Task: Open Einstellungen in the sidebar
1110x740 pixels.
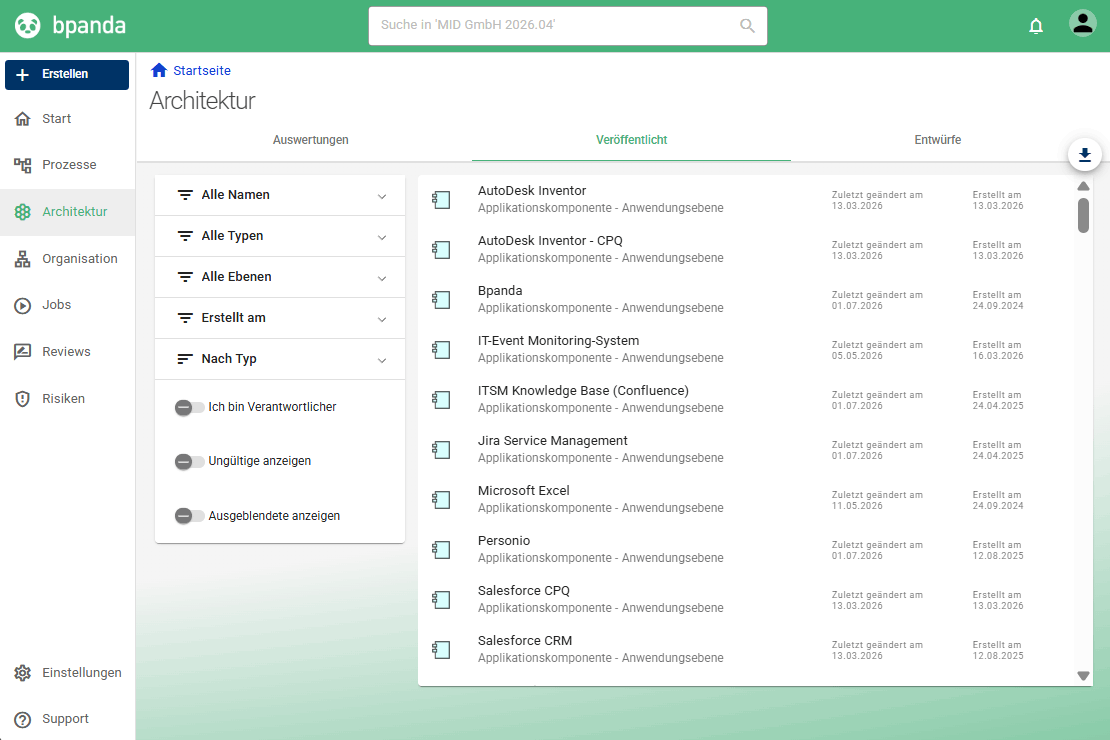Action: click(68, 673)
